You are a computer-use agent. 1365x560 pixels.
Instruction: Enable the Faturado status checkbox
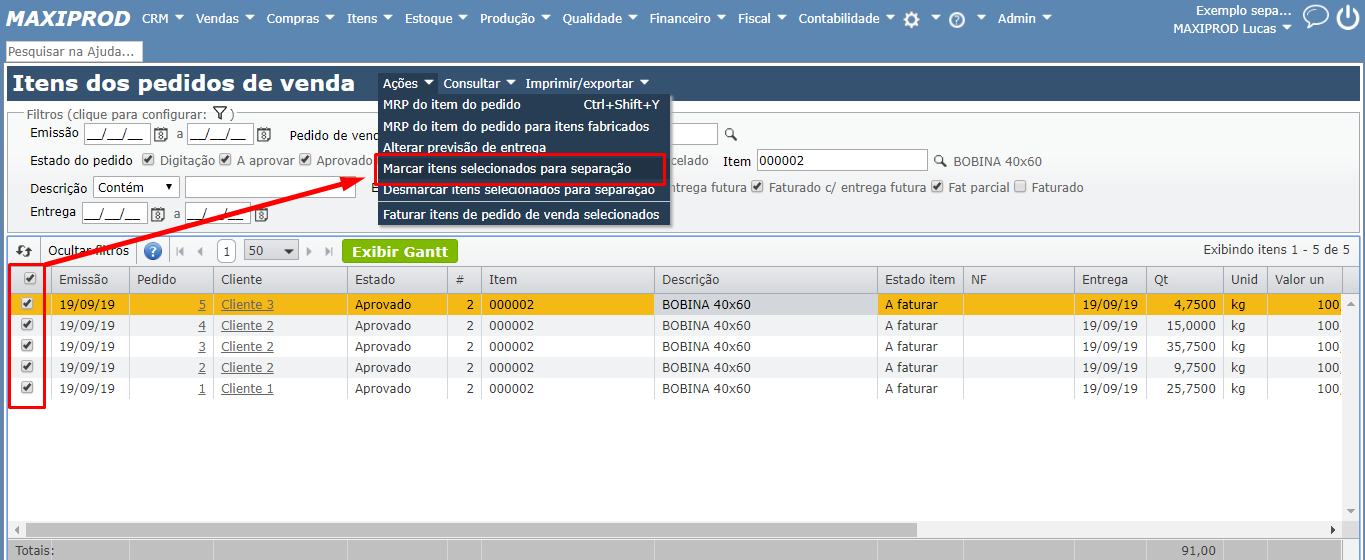1020,187
